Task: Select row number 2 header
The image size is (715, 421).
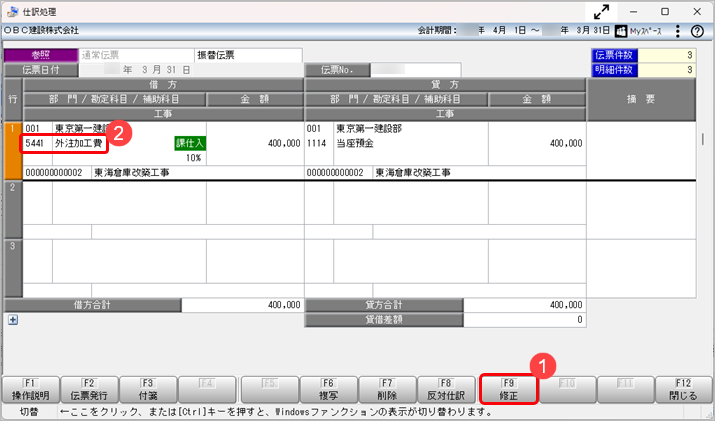Action: click(13, 210)
